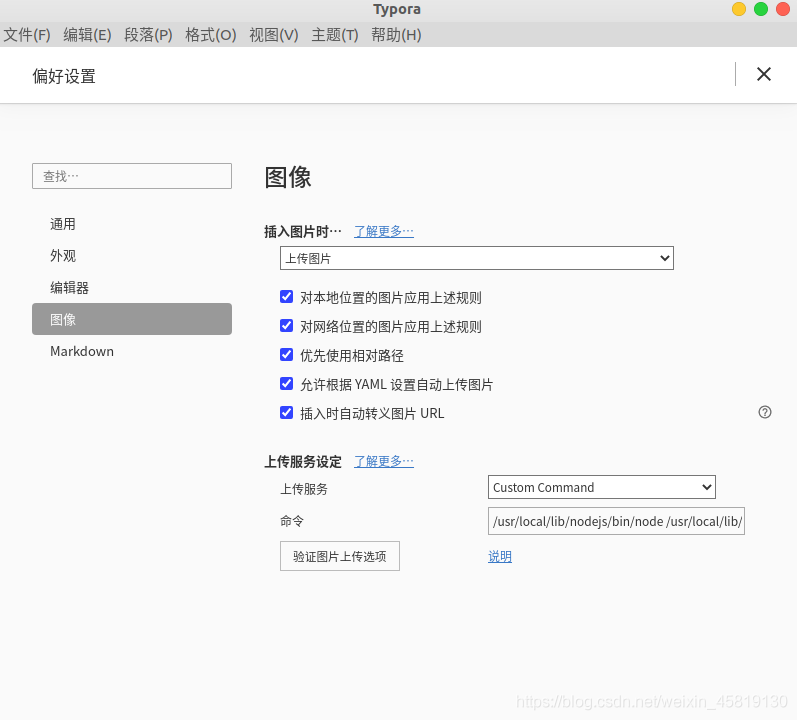
Task: Click 了解更多 link next to 上传服务设定
Action: tap(384, 461)
